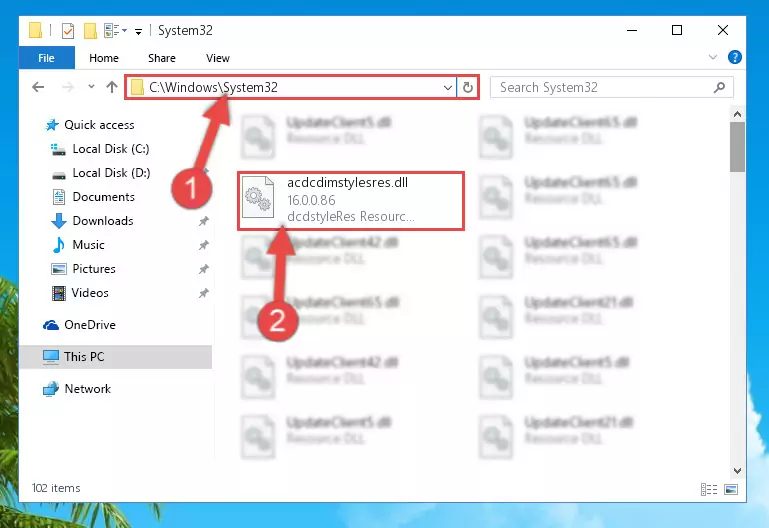Click the pin icon beside Videos
The width and height of the screenshot is (769, 528).
click(204, 293)
